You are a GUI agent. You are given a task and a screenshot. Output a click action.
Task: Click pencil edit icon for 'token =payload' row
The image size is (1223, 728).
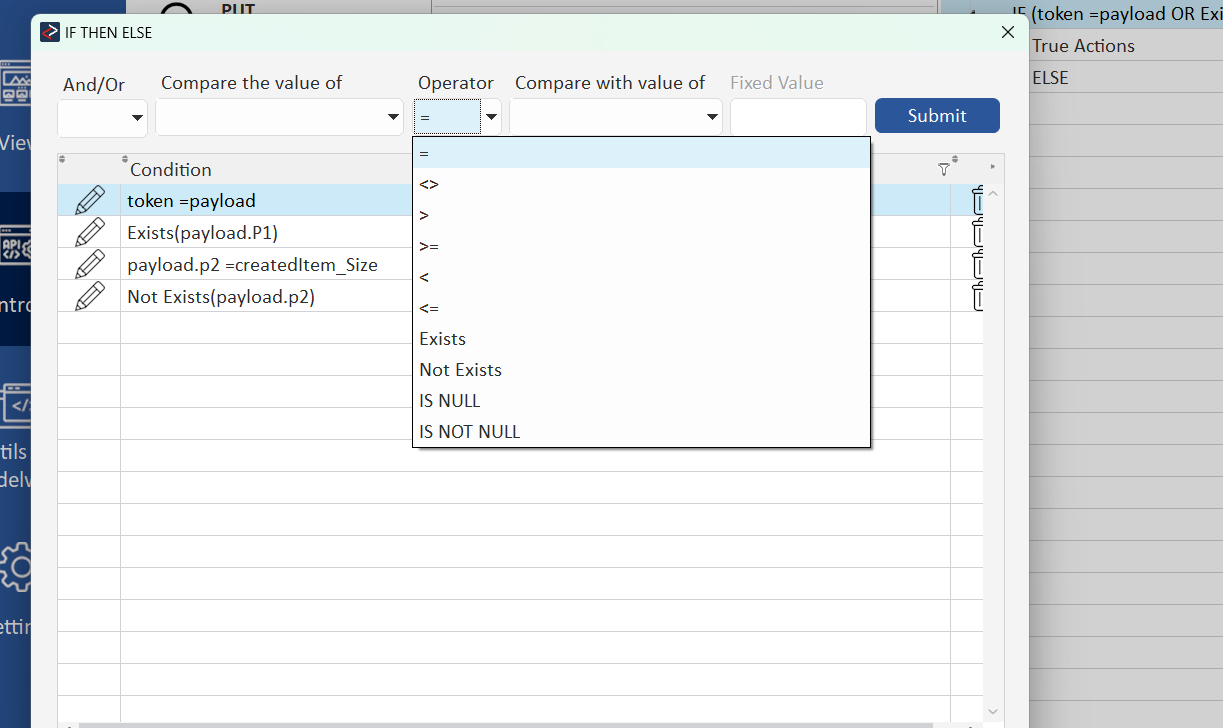point(89,201)
